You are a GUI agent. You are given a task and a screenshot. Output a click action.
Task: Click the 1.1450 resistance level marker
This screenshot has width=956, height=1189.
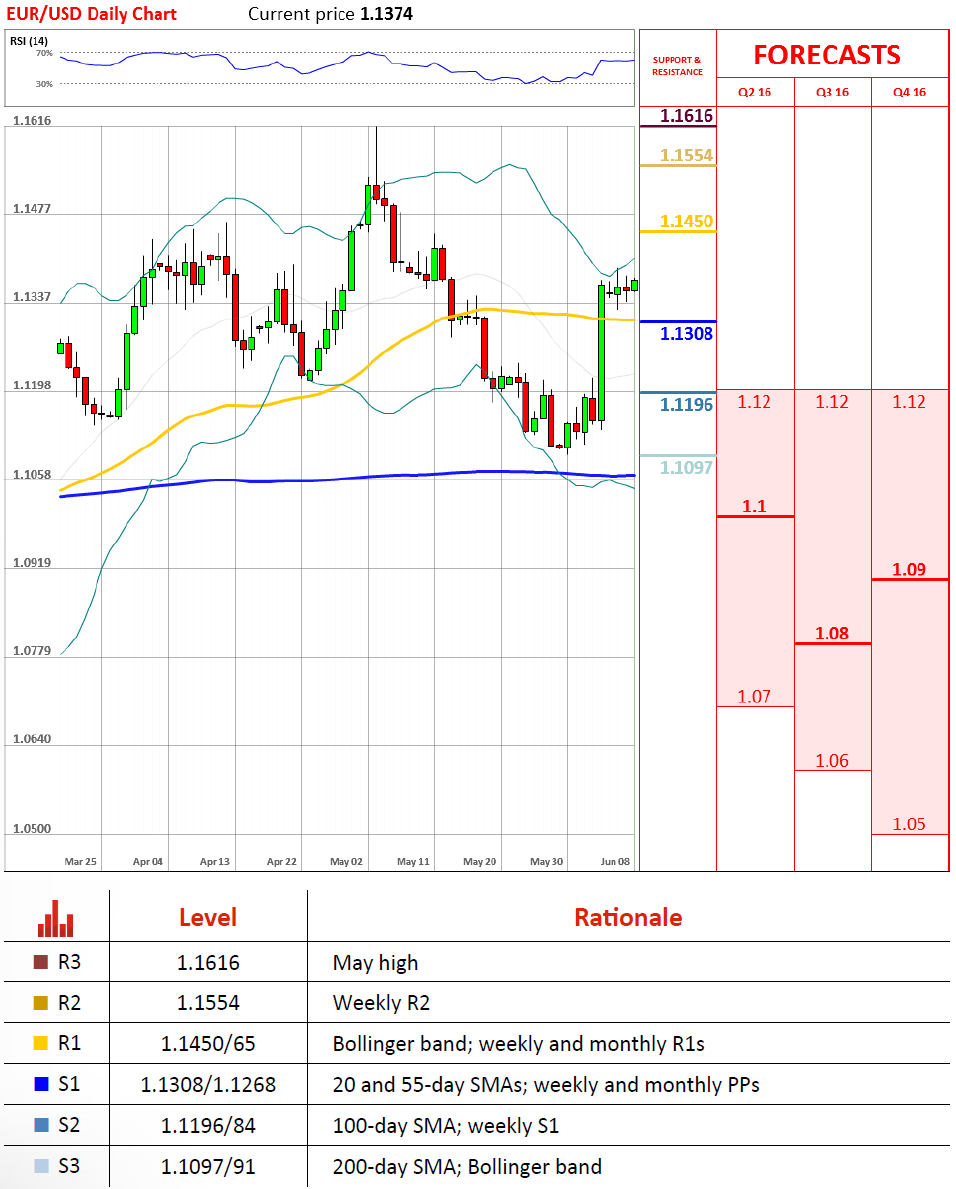point(686,221)
